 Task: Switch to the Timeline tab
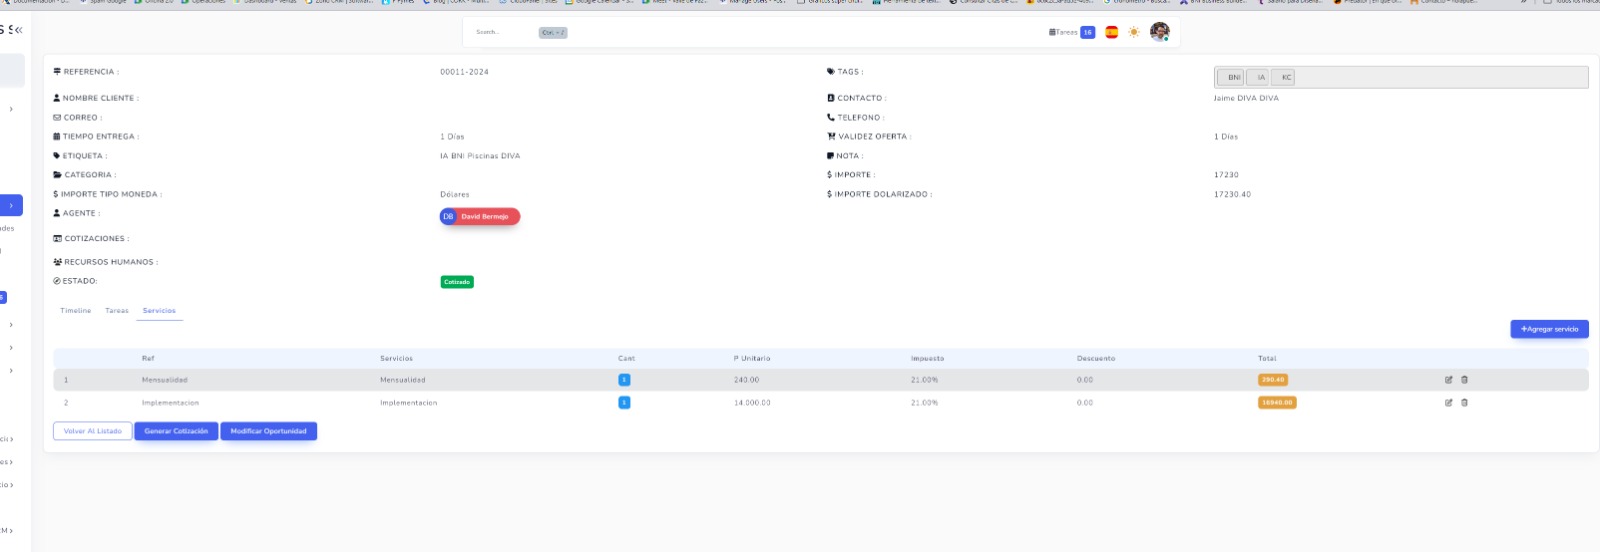(75, 311)
